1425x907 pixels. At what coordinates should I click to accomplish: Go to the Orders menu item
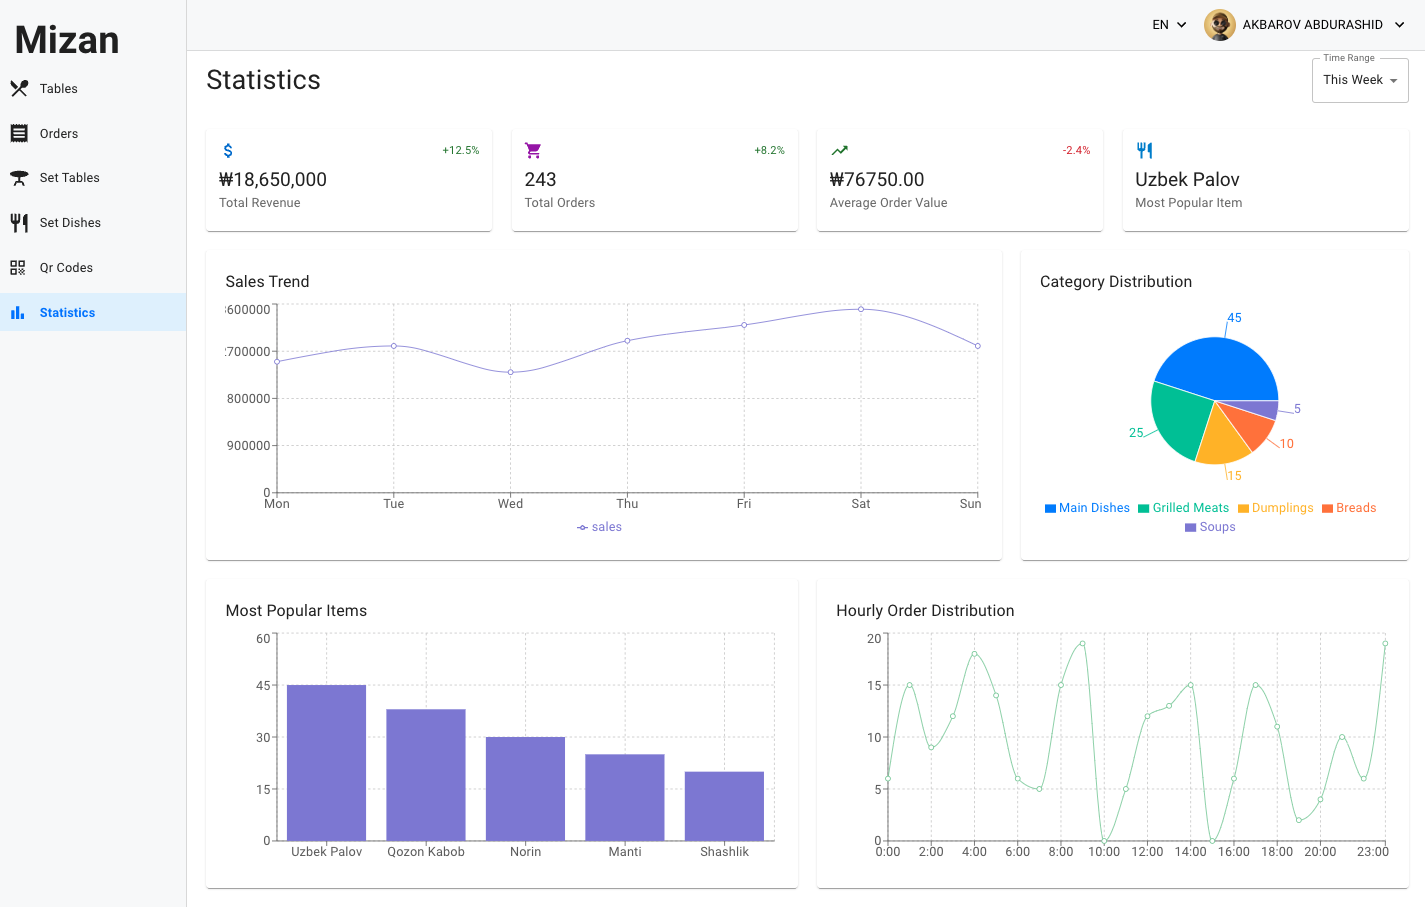click(x=59, y=134)
